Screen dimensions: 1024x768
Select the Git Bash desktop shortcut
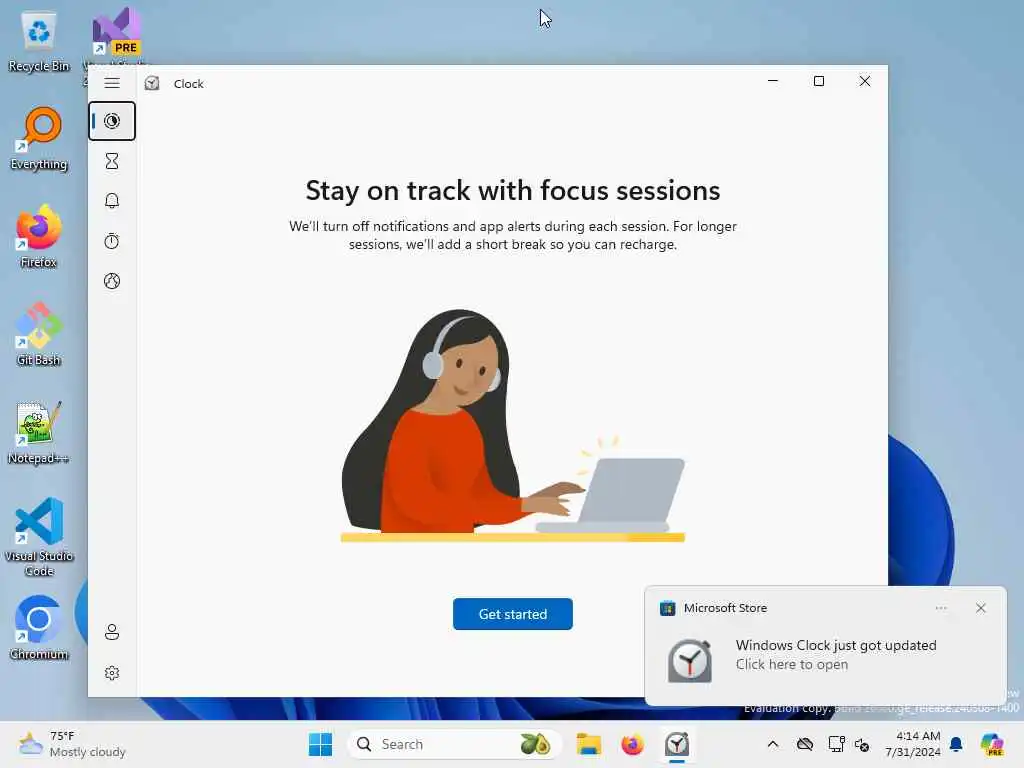39,334
